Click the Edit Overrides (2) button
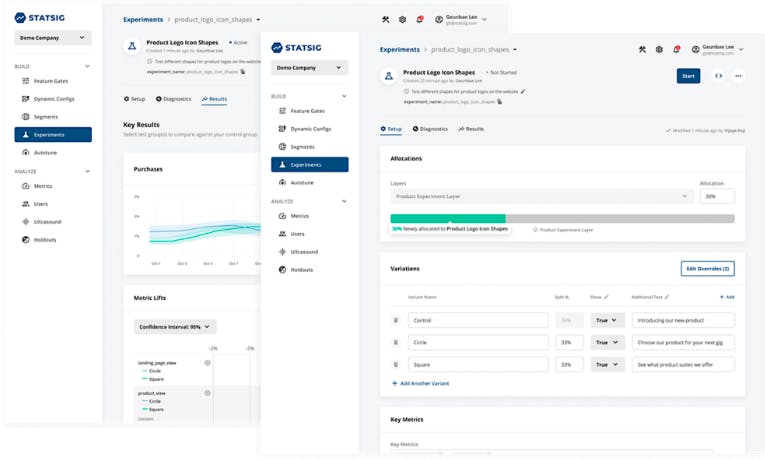765x460 pixels. 707,269
